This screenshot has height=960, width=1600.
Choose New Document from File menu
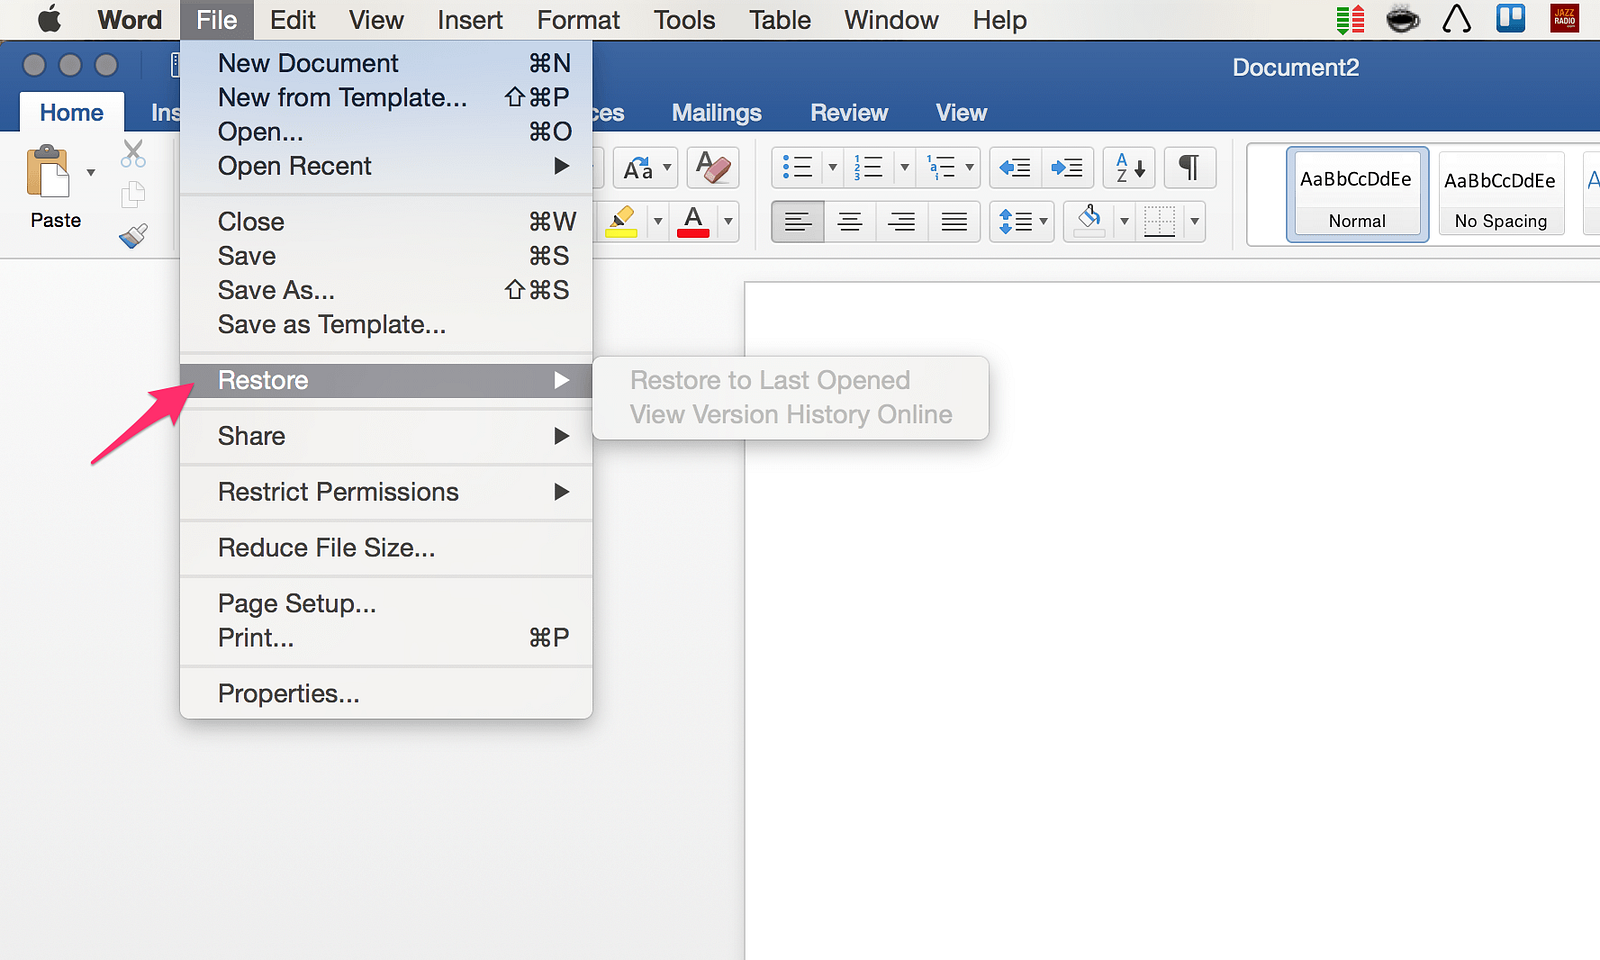click(x=386, y=63)
